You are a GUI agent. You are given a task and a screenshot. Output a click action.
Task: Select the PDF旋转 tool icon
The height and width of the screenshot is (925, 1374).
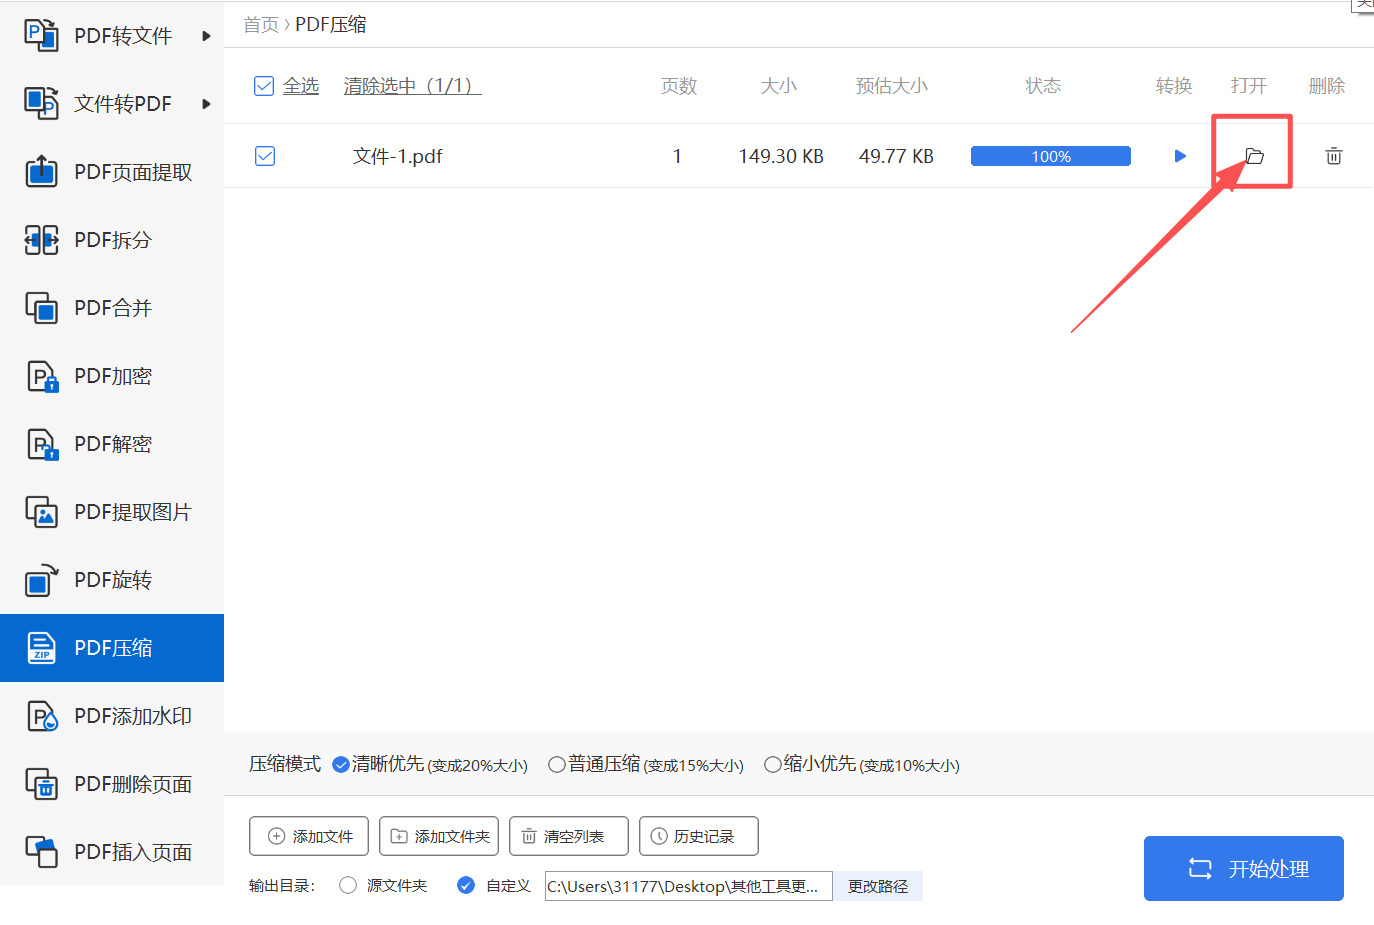41,579
